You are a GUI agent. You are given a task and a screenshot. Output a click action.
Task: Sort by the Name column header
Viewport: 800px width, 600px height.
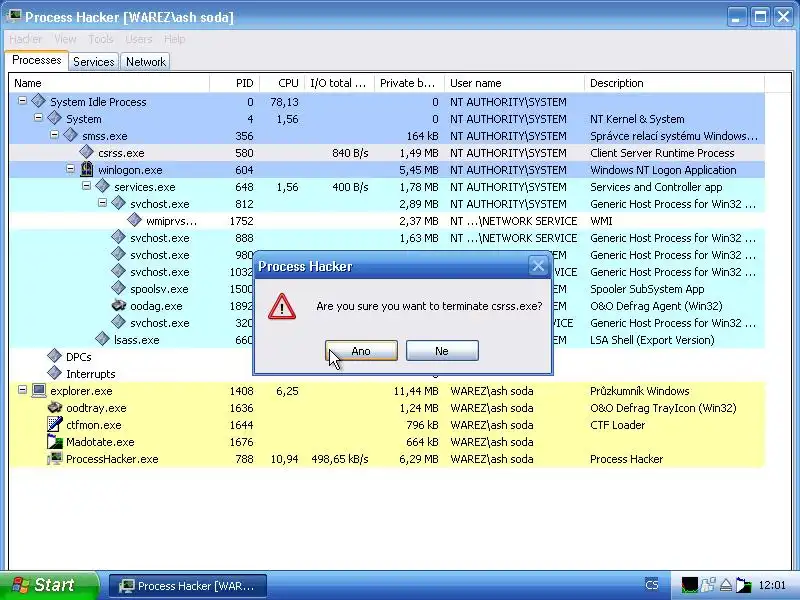click(x=109, y=83)
